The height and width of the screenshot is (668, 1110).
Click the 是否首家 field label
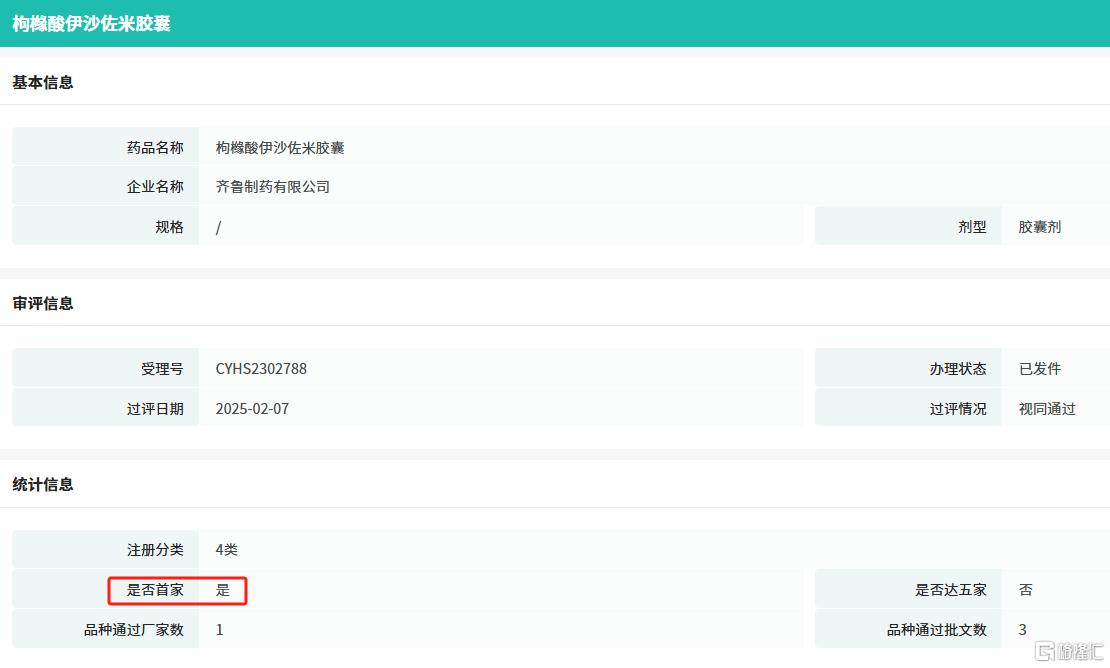[x=155, y=589]
